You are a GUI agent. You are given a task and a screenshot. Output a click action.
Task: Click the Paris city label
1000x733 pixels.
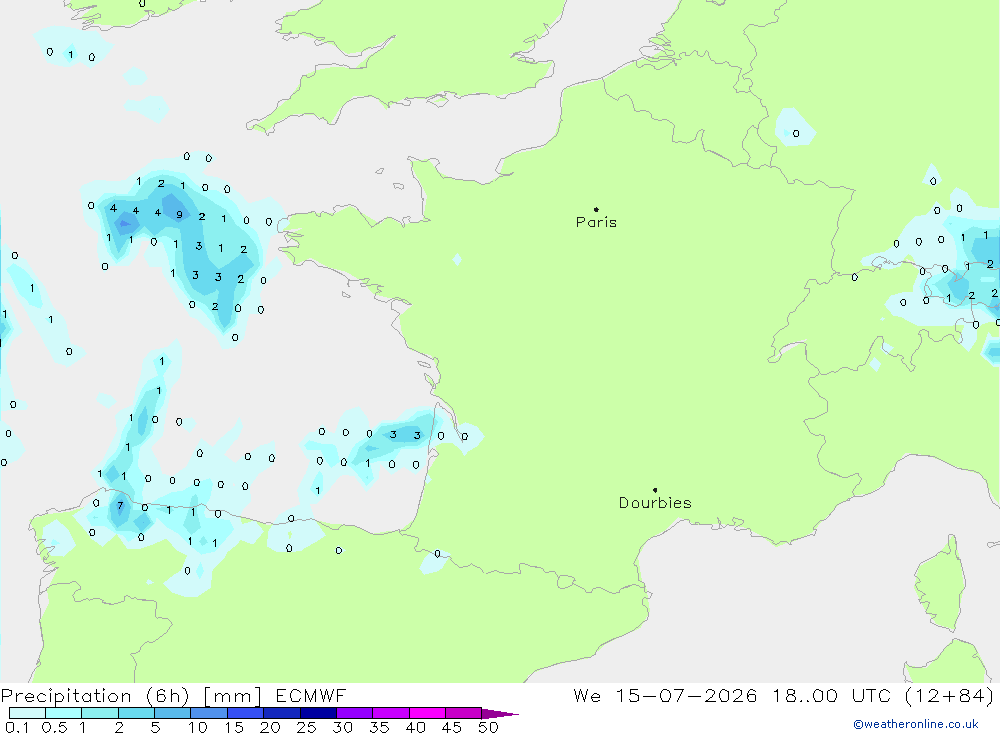coord(596,222)
